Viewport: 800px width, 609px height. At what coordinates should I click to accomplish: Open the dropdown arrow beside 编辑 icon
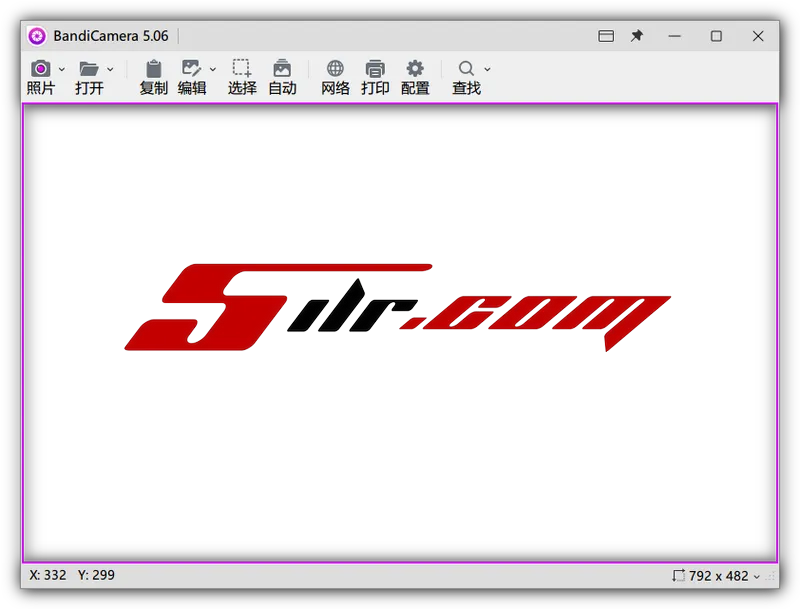(x=212, y=70)
